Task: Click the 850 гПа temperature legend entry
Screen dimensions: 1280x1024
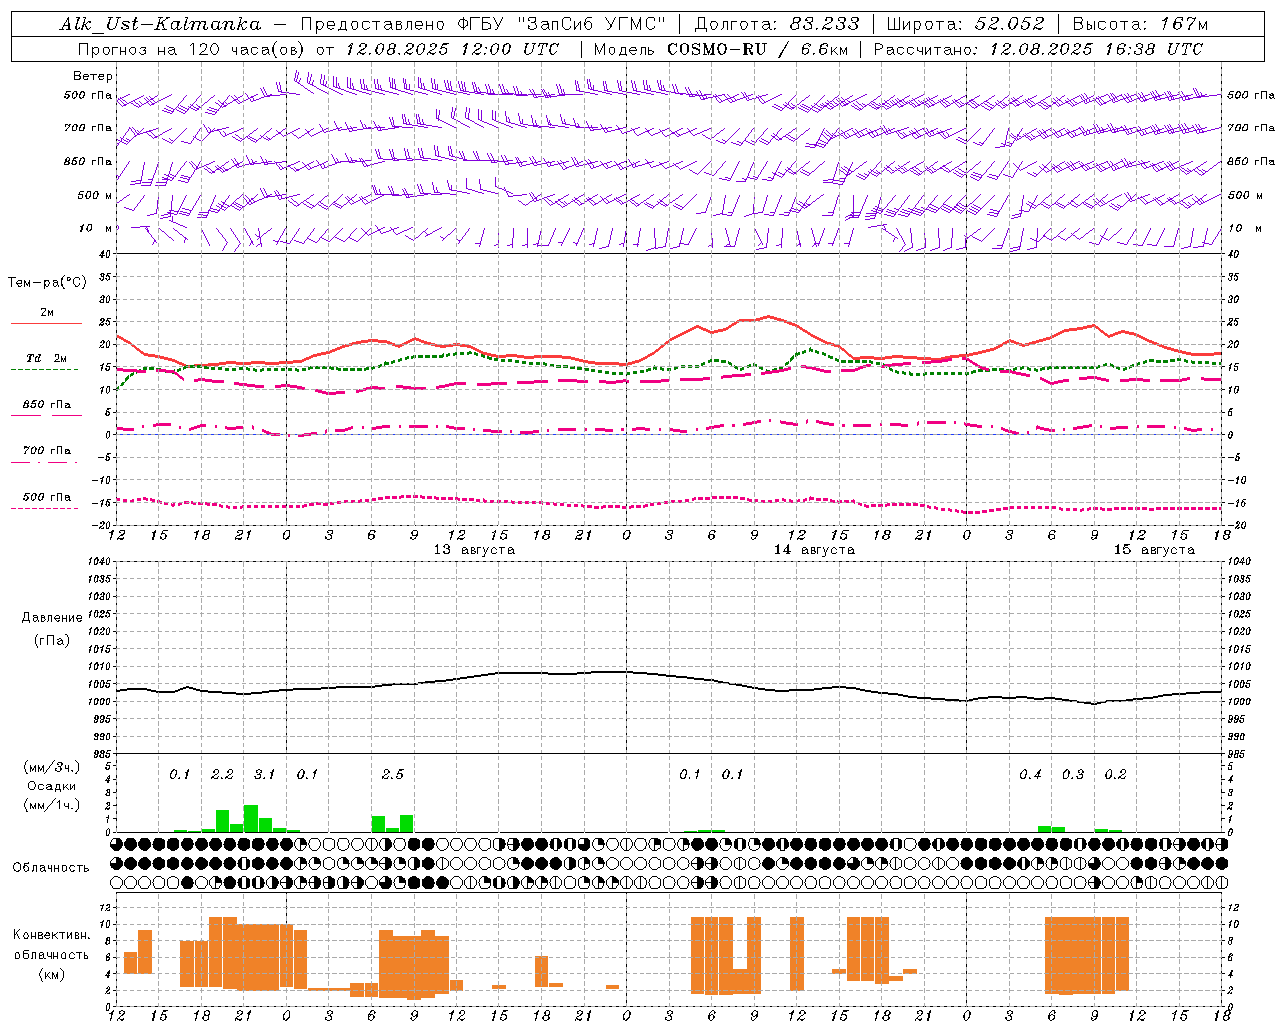Action: point(46,405)
